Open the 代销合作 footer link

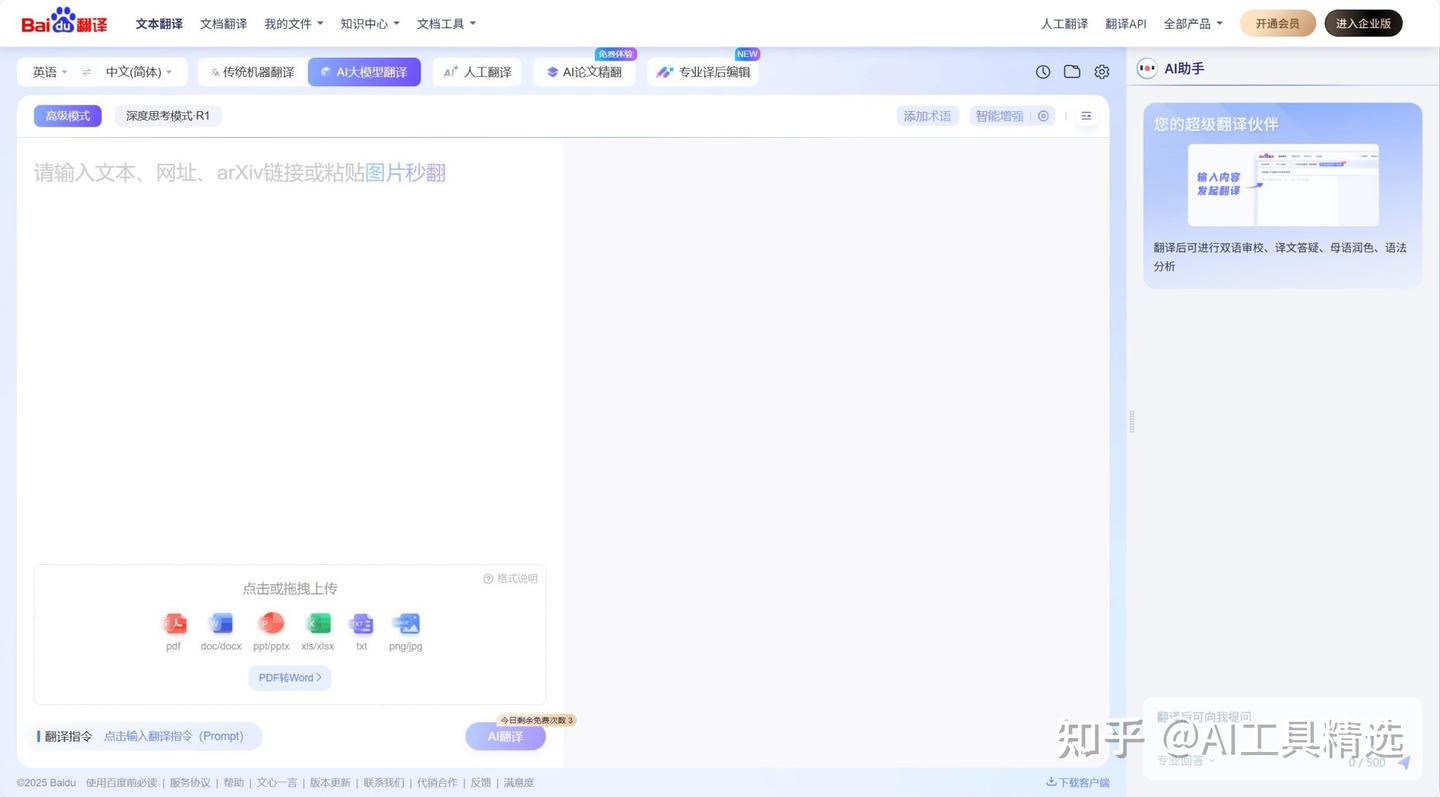[x=437, y=783]
